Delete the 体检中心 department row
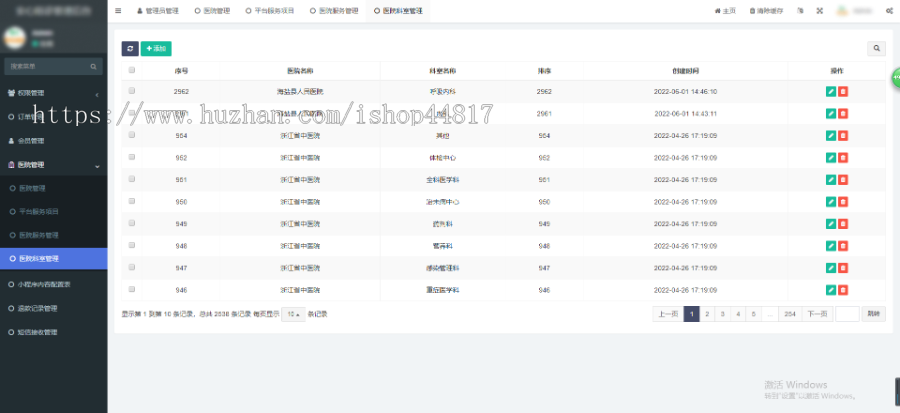The width and height of the screenshot is (900, 413). click(843, 158)
